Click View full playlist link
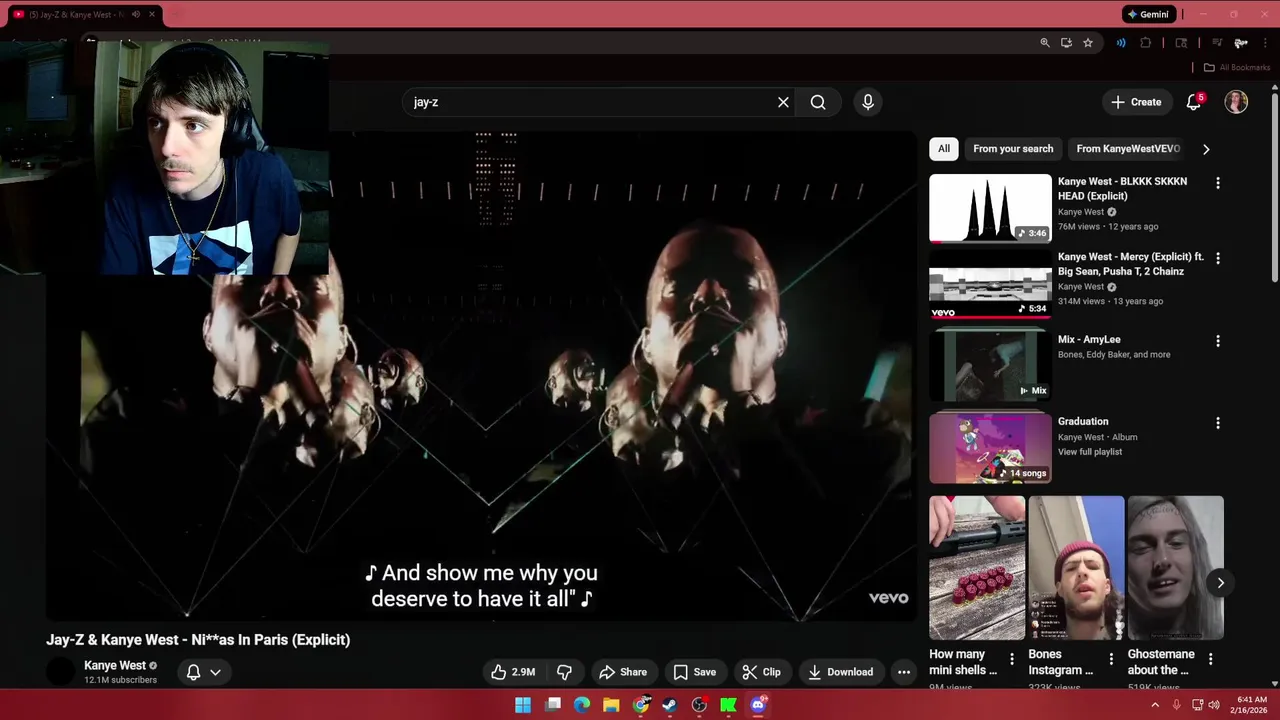1280x720 pixels. pyautogui.click(x=1090, y=452)
